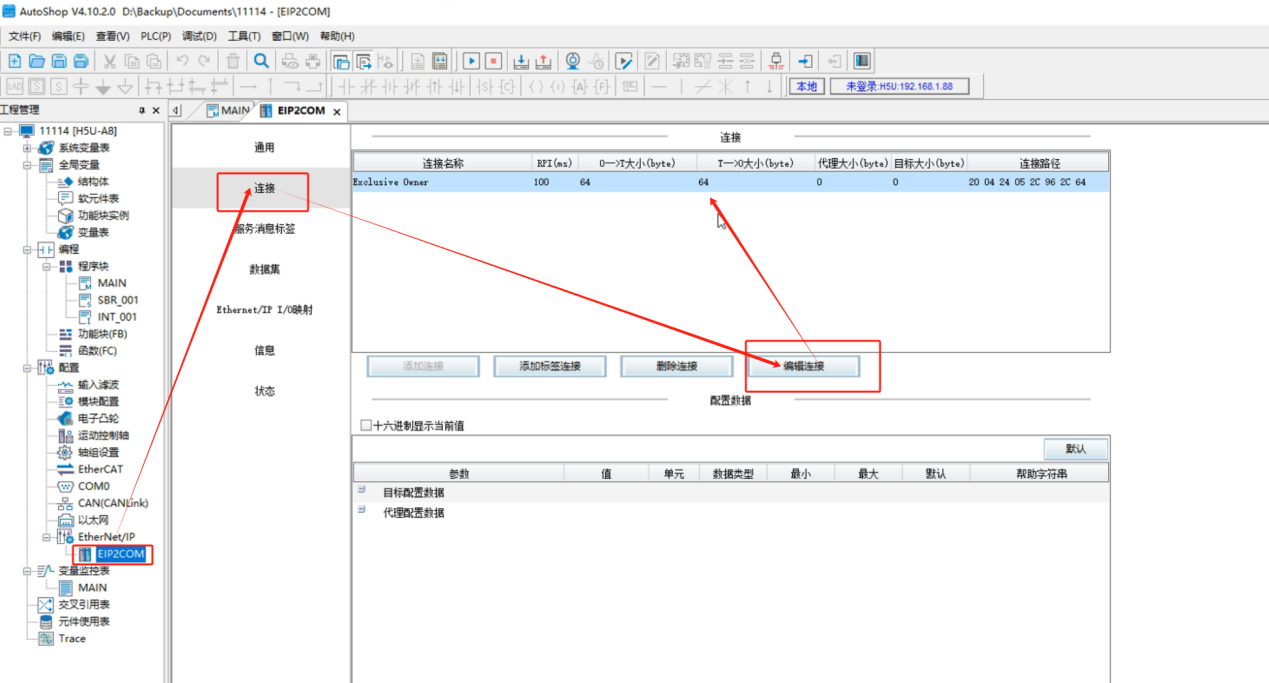Click the Upload from PLC icon

click(x=543, y=61)
